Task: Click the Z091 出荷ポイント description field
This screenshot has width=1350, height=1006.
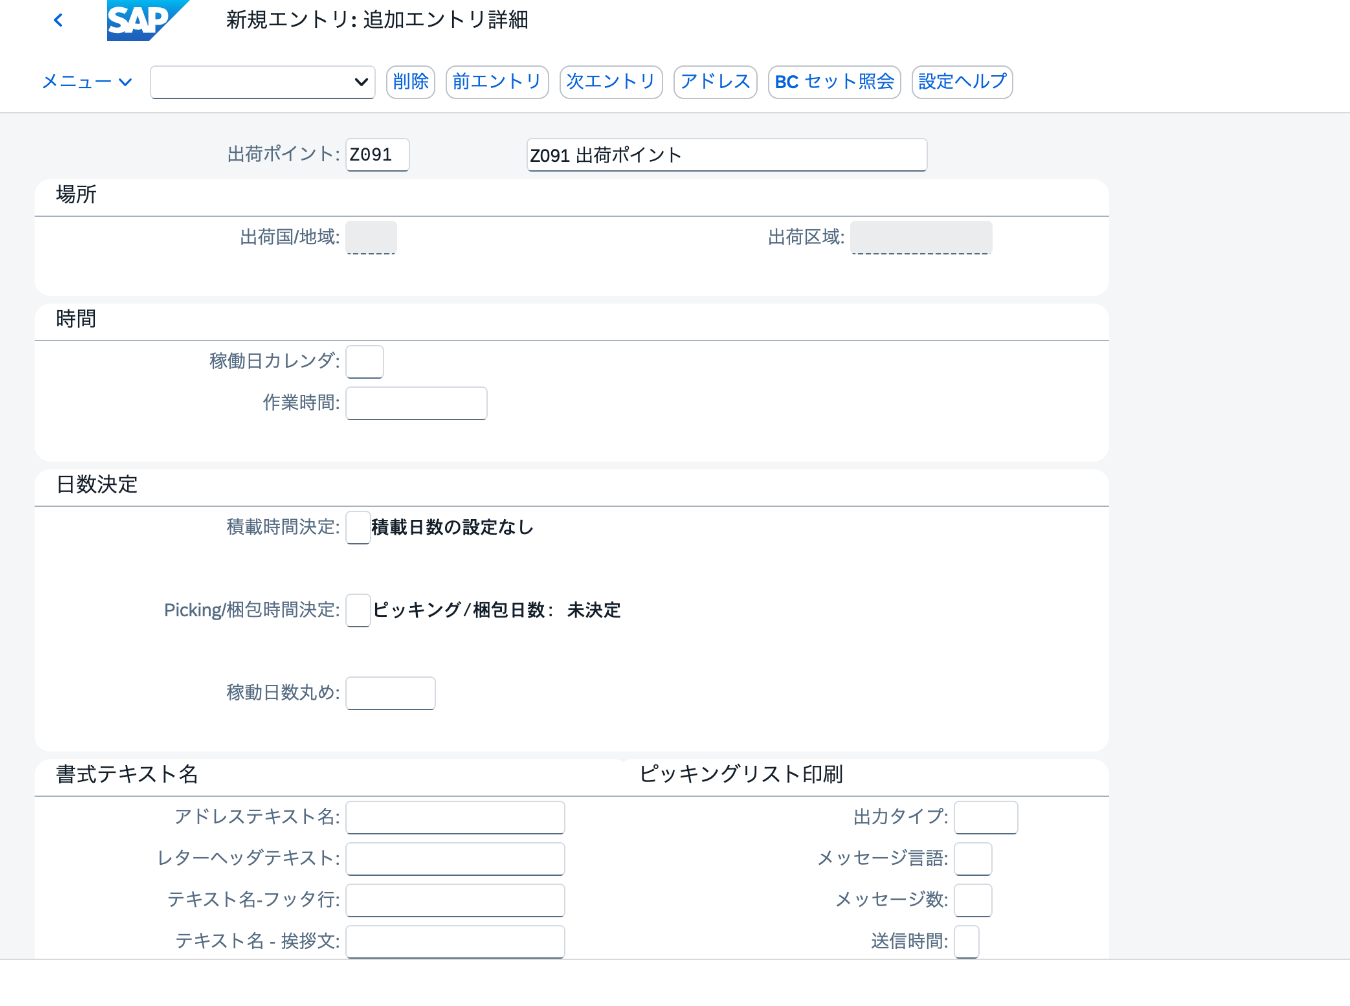Action: tap(727, 155)
